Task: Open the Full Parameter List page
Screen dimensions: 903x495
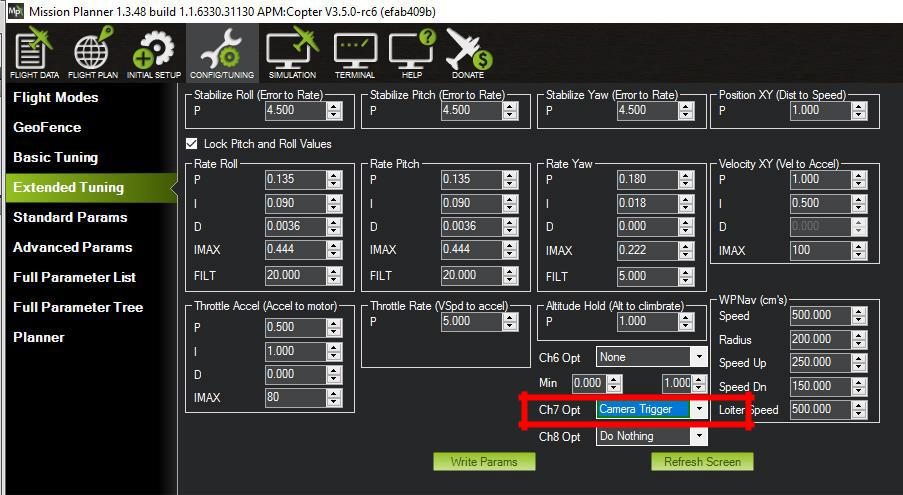Action: [x=74, y=277]
